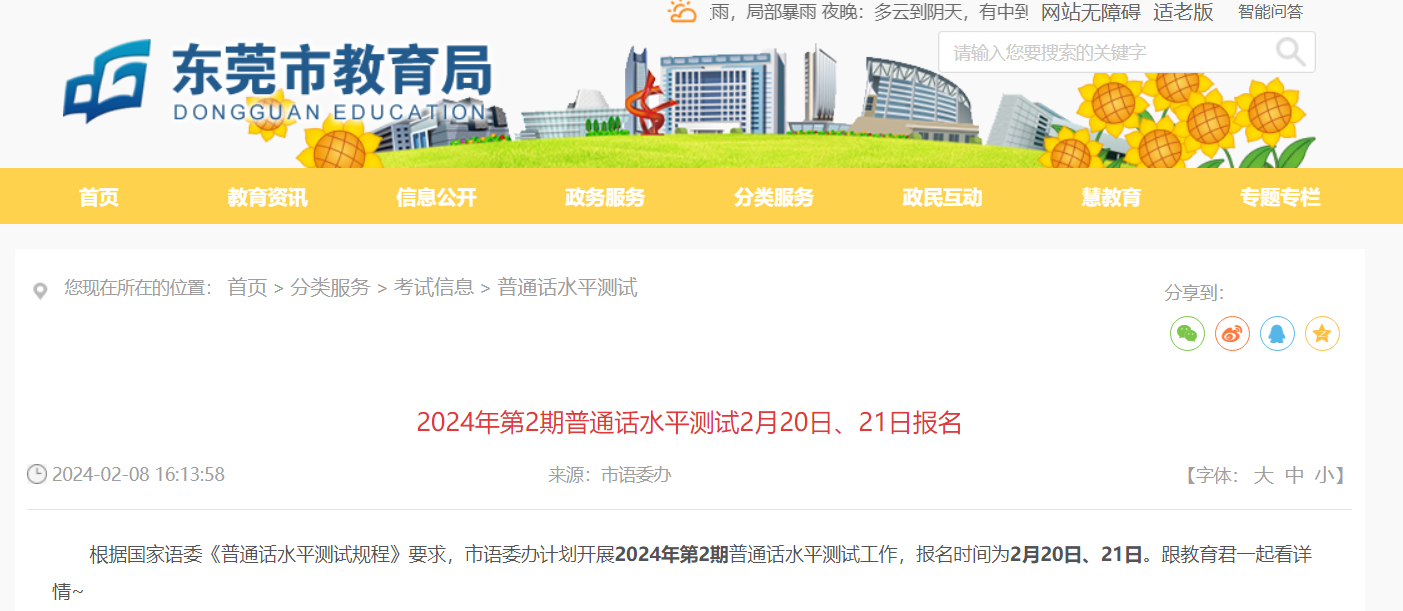This screenshot has width=1403, height=611.
Task: Click the magnifier icon to search
Action: (1290, 52)
